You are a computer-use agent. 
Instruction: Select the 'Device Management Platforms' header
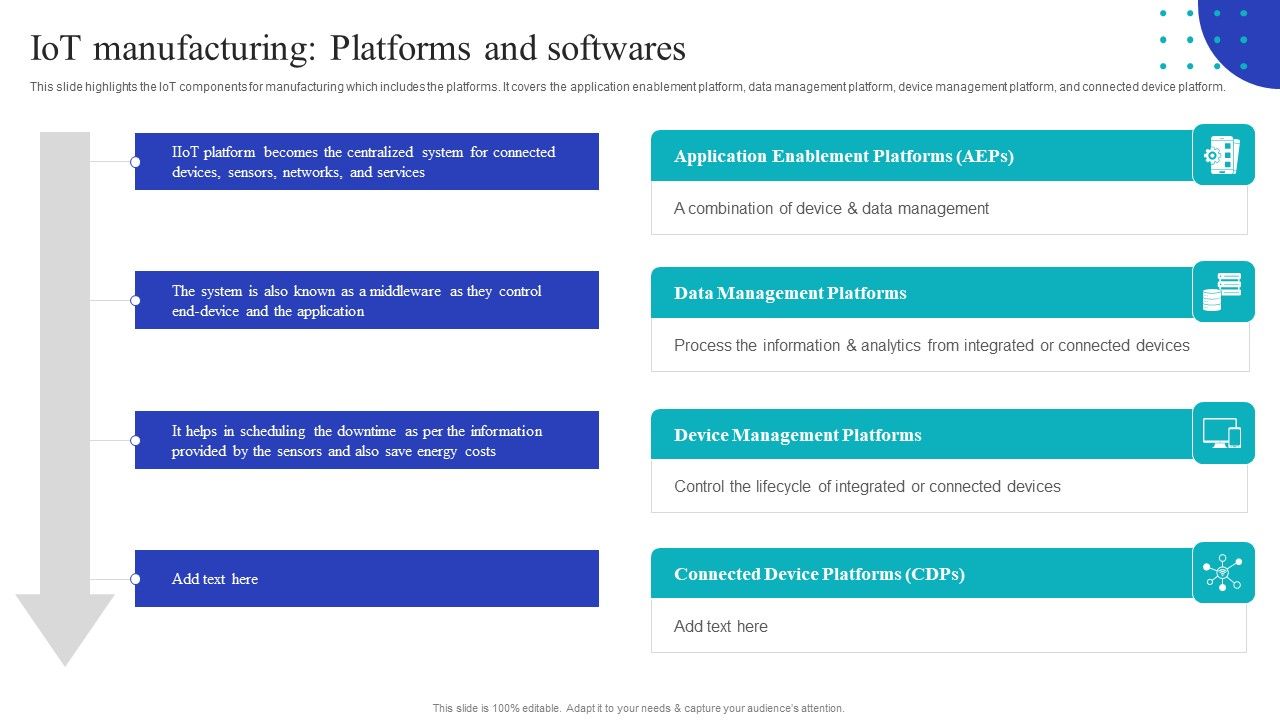922,435
